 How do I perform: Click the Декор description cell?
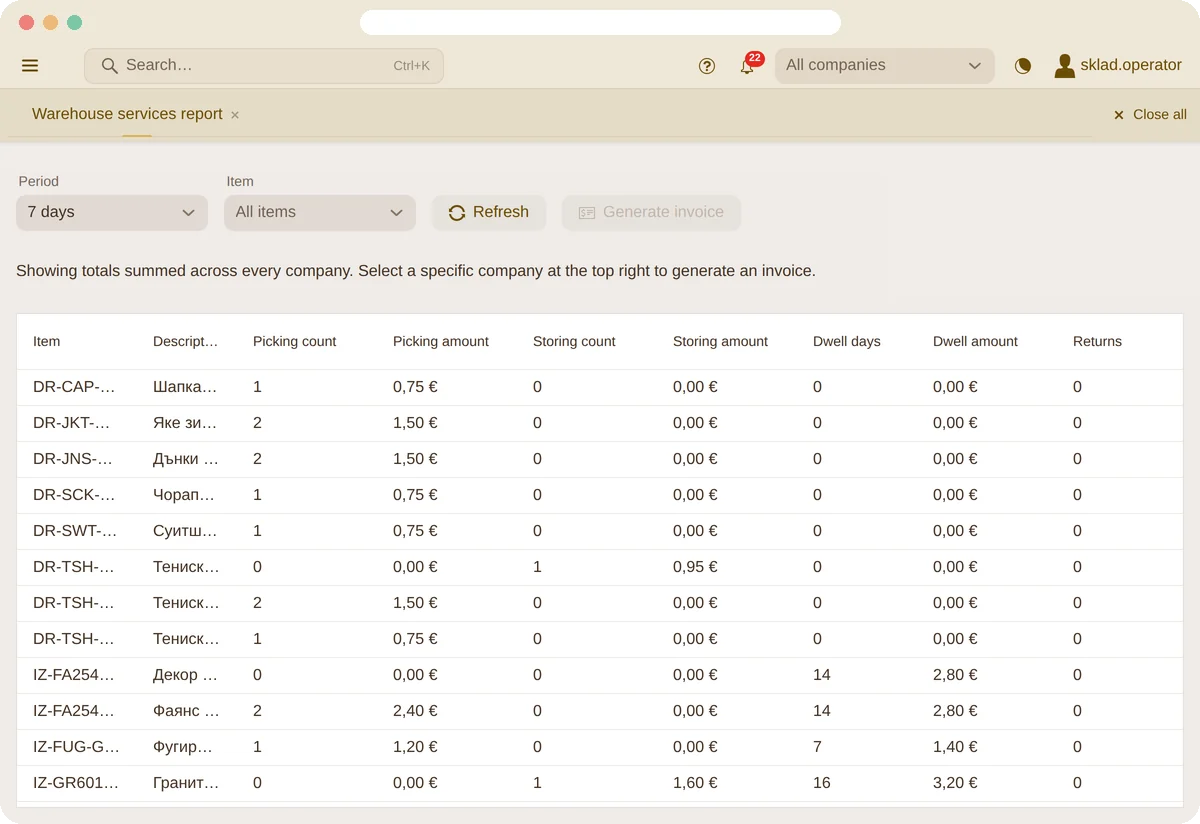pos(186,675)
